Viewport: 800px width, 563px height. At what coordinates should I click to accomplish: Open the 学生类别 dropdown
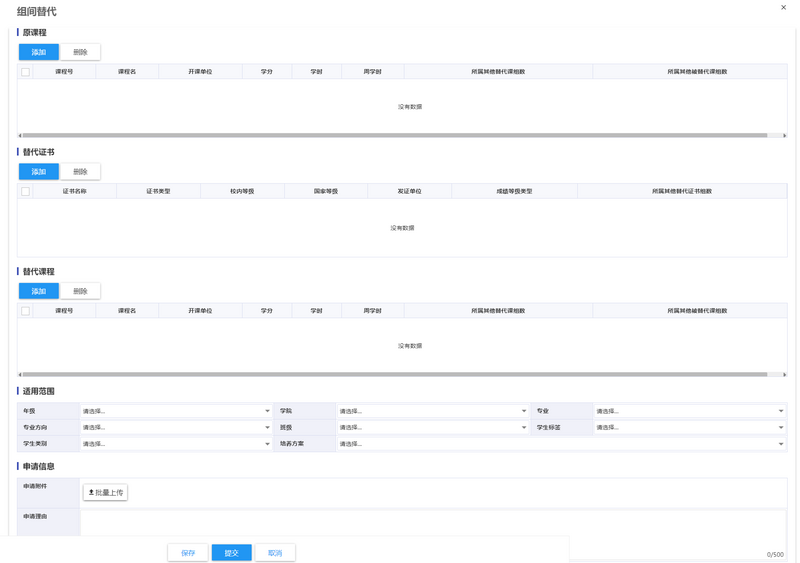(x=176, y=444)
